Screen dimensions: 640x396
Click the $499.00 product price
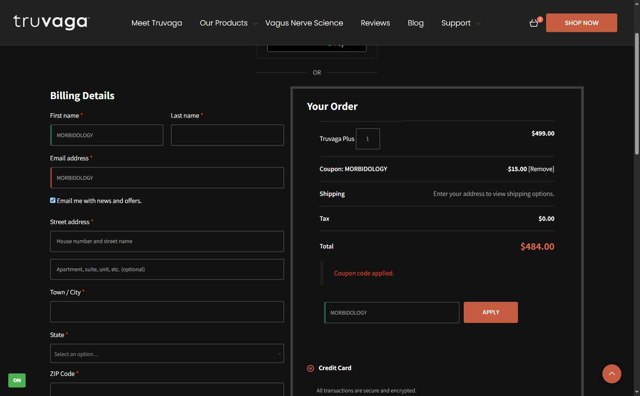[543, 133]
